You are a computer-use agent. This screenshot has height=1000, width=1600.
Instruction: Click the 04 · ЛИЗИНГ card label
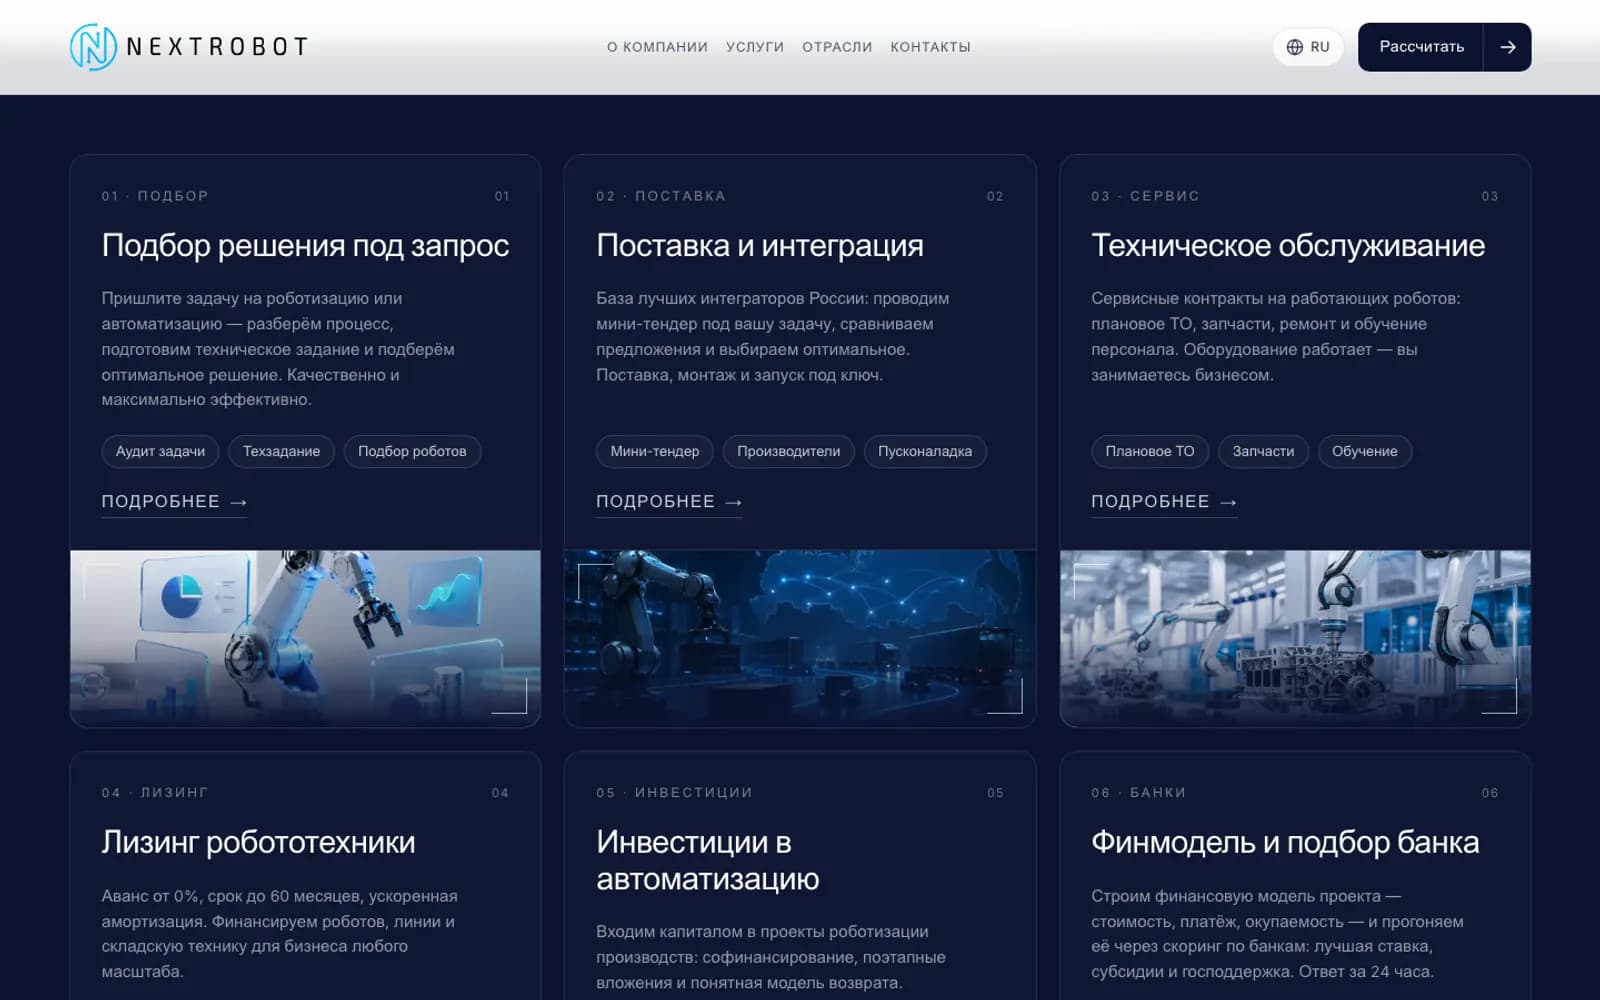click(155, 793)
